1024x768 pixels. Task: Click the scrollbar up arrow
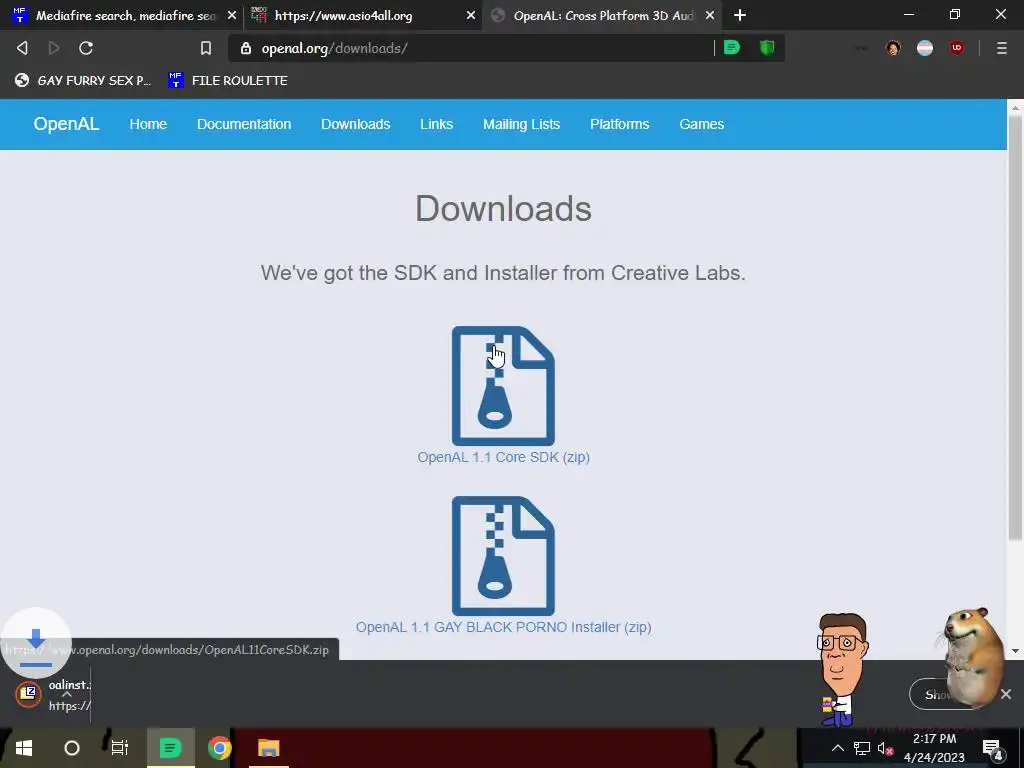click(1015, 107)
